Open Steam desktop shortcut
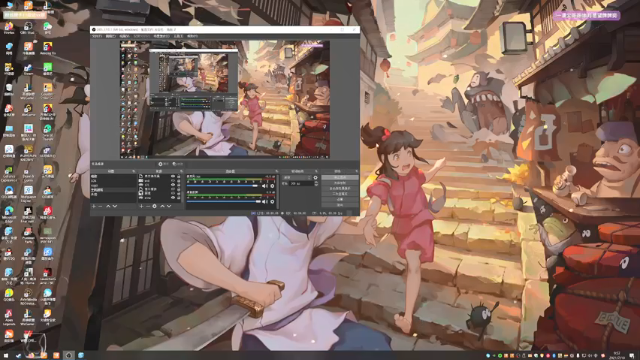 click(28, 69)
